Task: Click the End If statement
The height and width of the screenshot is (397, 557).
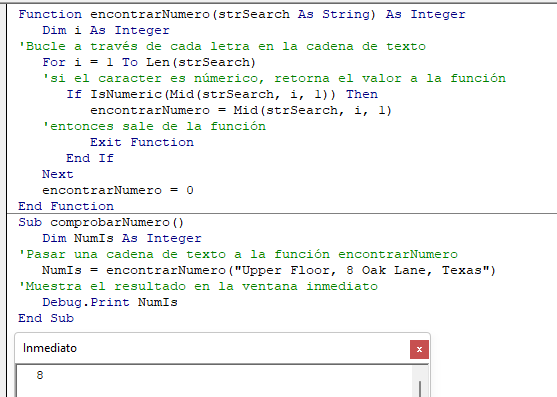Action: 90,158
